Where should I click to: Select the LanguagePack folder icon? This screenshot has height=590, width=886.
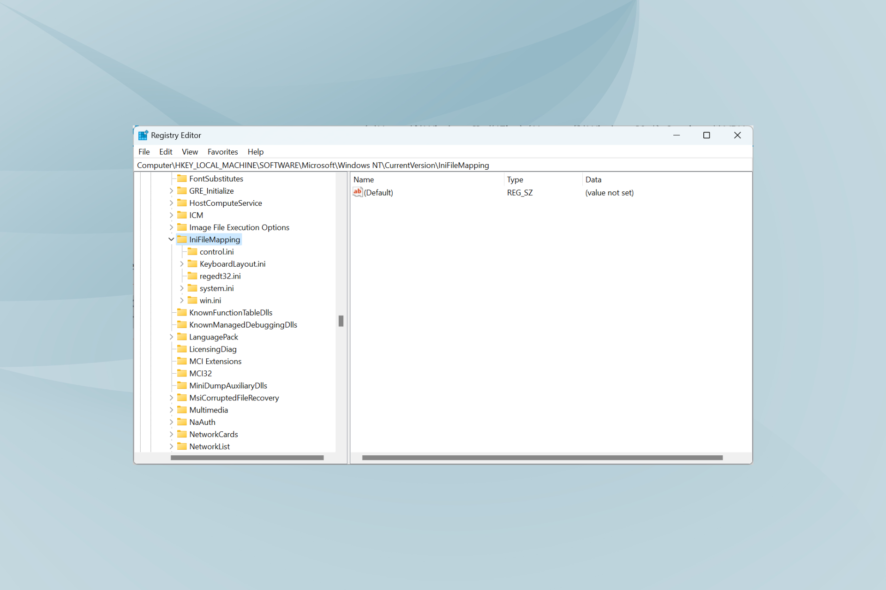[x=182, y=337]
